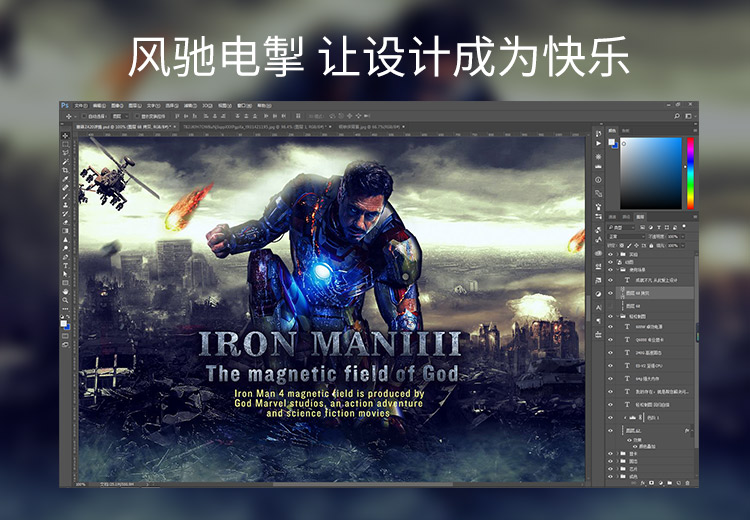Switch to second document tab at 98.4%
This screenshot has height=520, width=750.
click(x=257, y=127)
